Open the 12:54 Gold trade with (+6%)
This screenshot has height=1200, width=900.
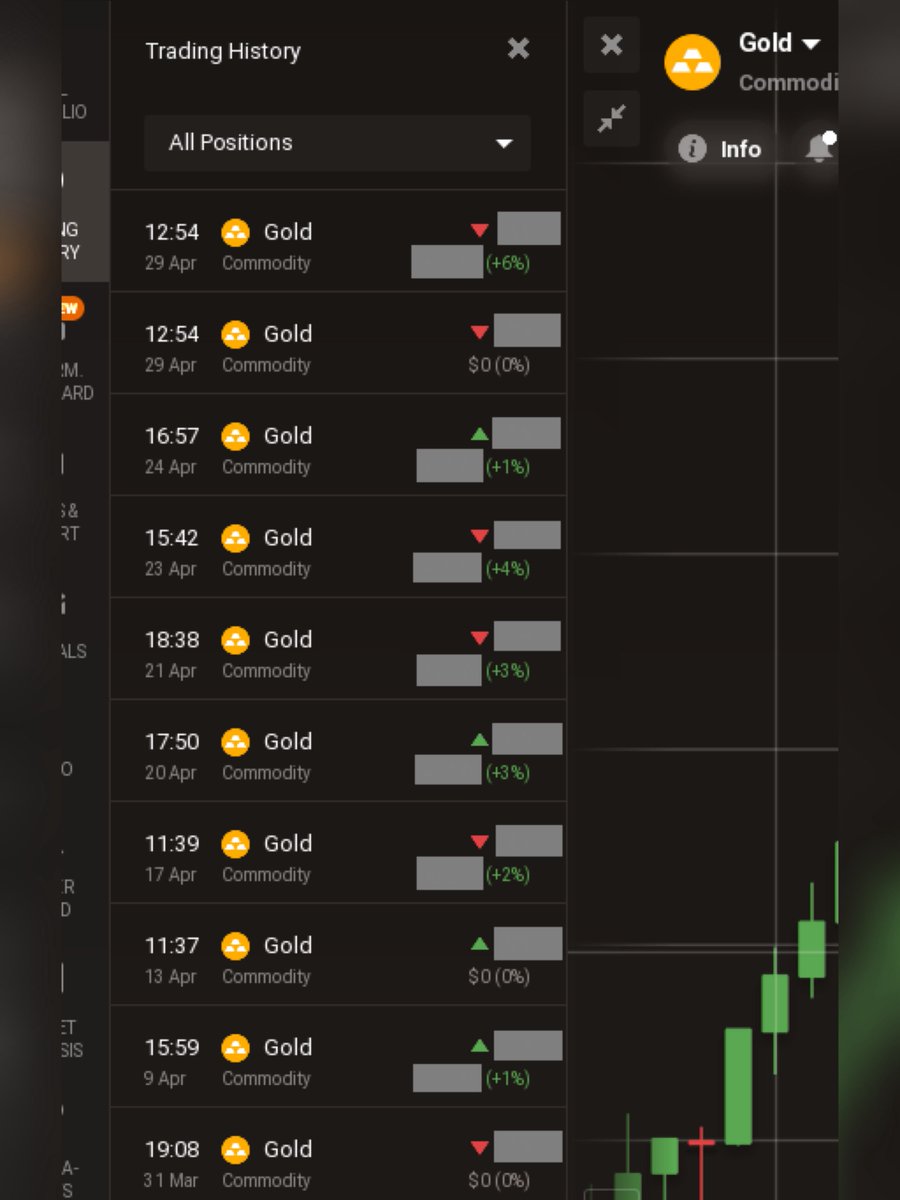click(x=338, y=241)
